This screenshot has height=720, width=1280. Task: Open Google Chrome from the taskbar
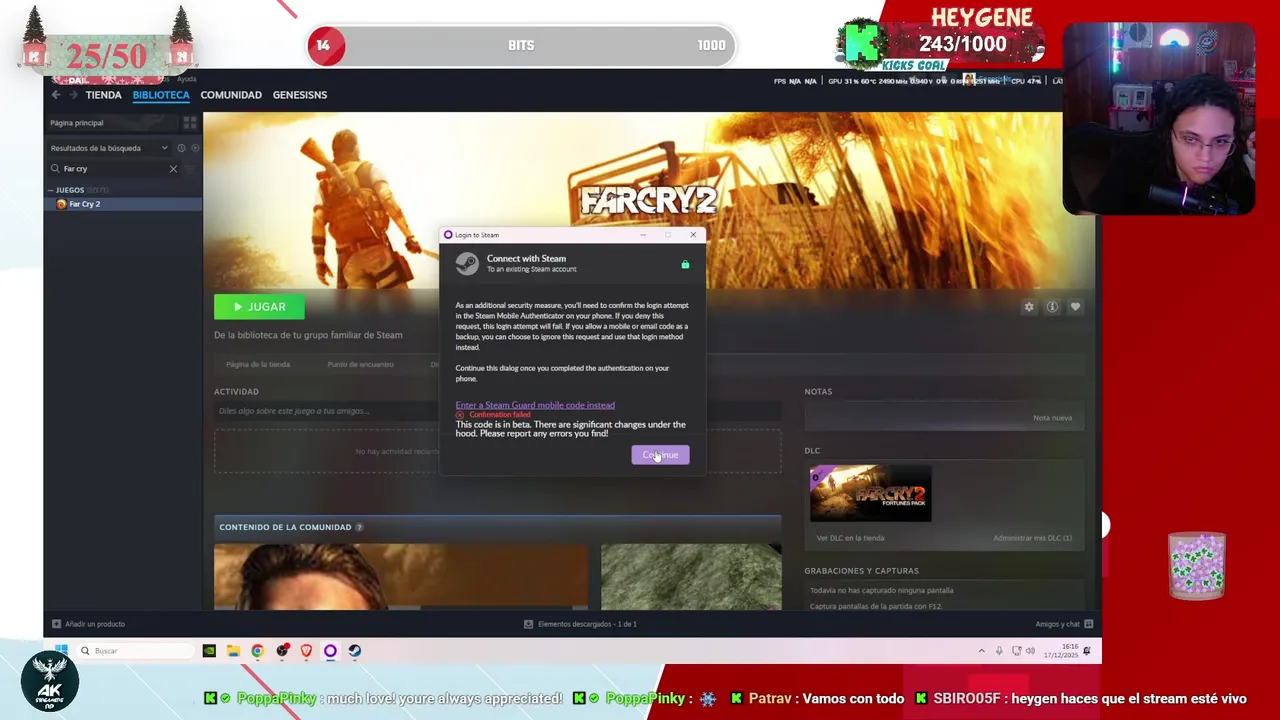(x=257, y=651)
